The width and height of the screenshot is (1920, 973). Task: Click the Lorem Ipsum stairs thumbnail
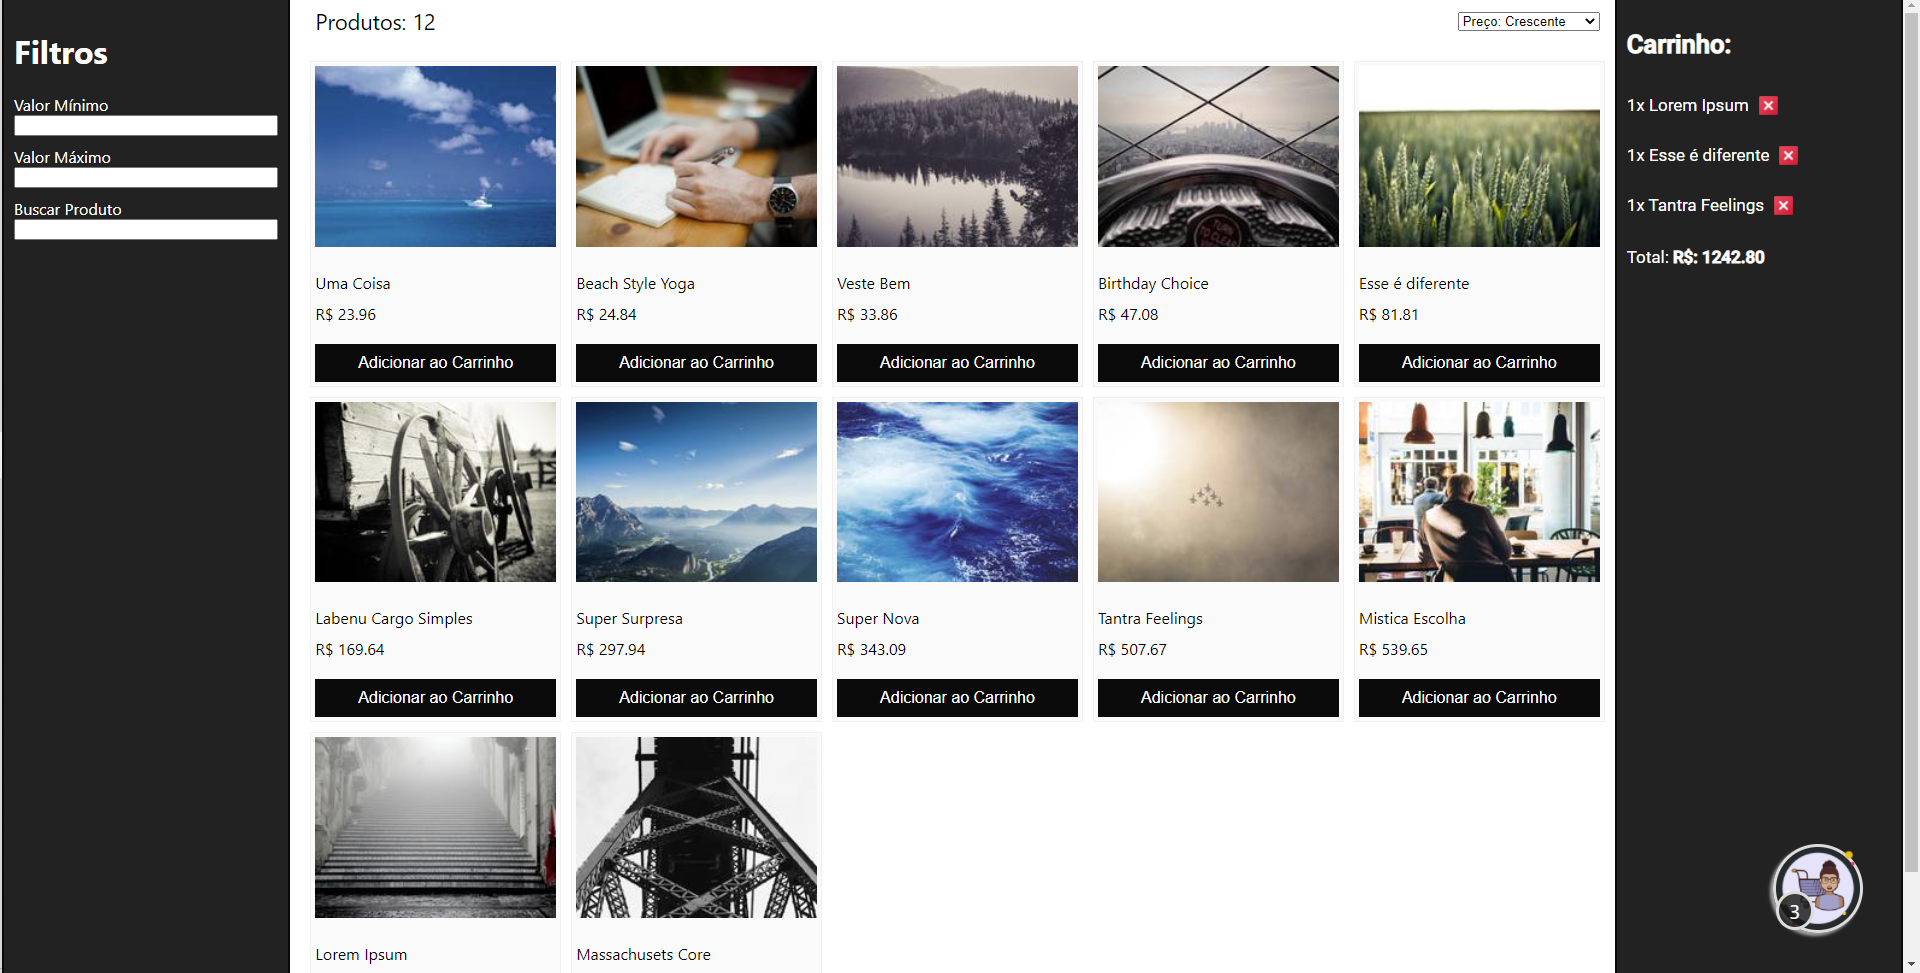click(x=435, y=828)
